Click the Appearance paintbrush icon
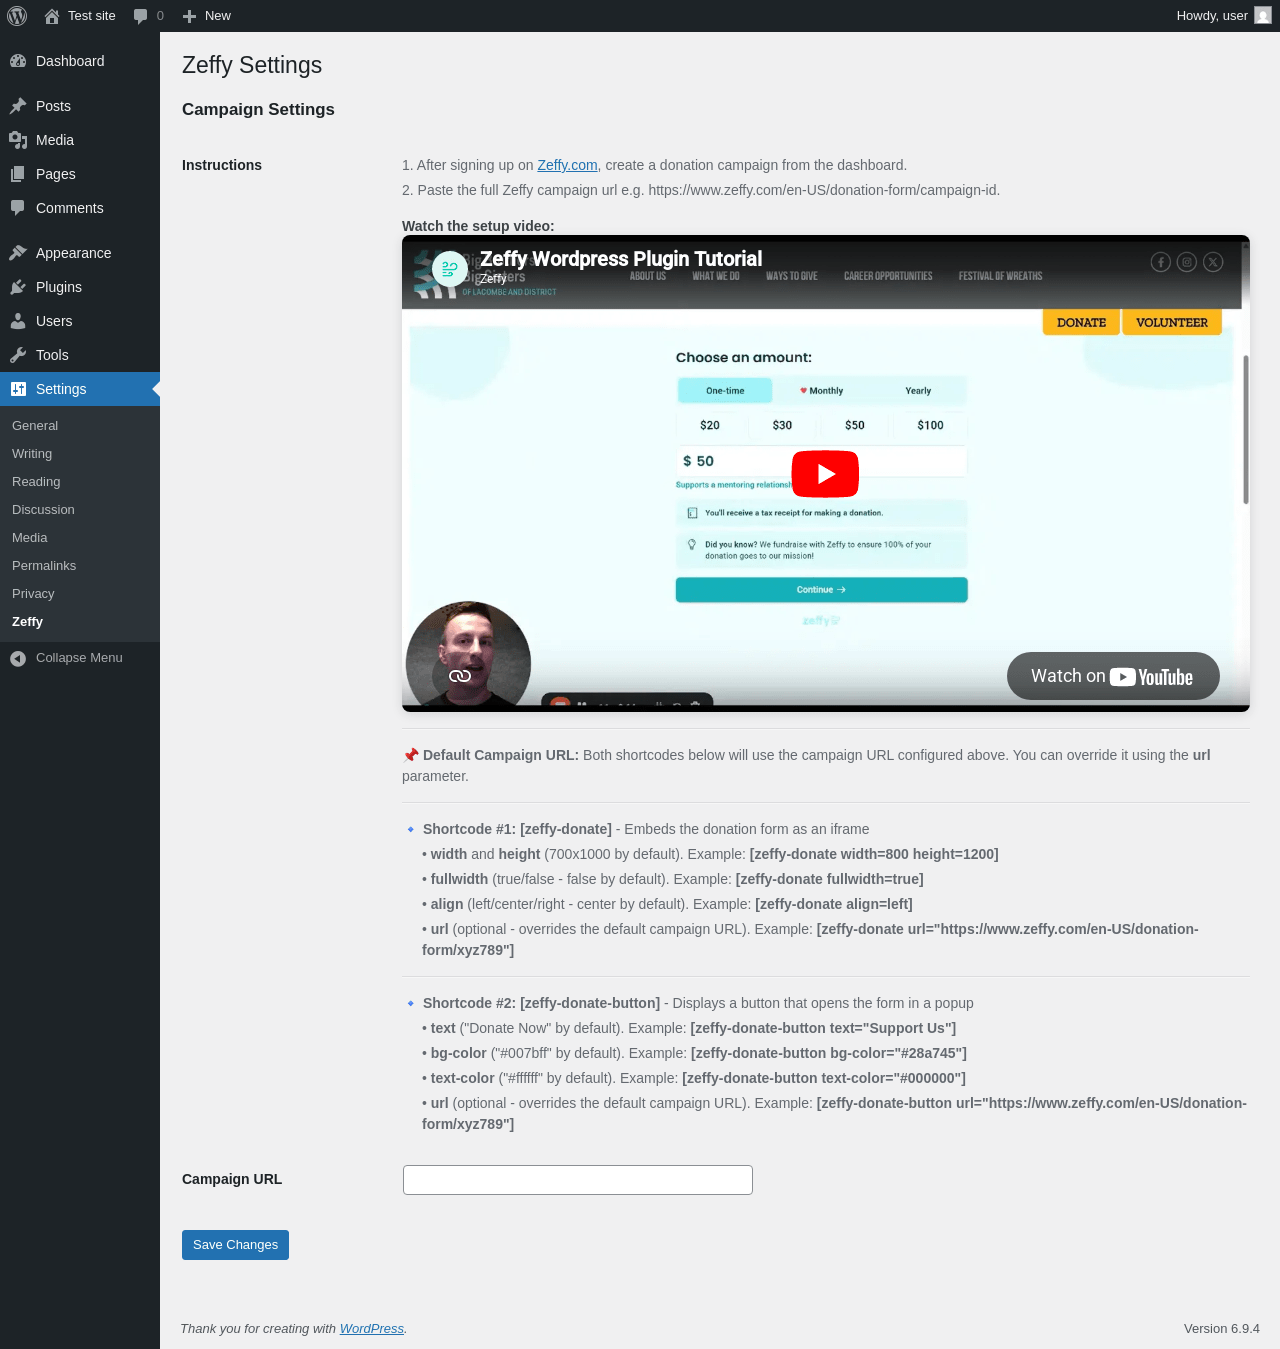The image size is (1280, 1349). [18, 253]
